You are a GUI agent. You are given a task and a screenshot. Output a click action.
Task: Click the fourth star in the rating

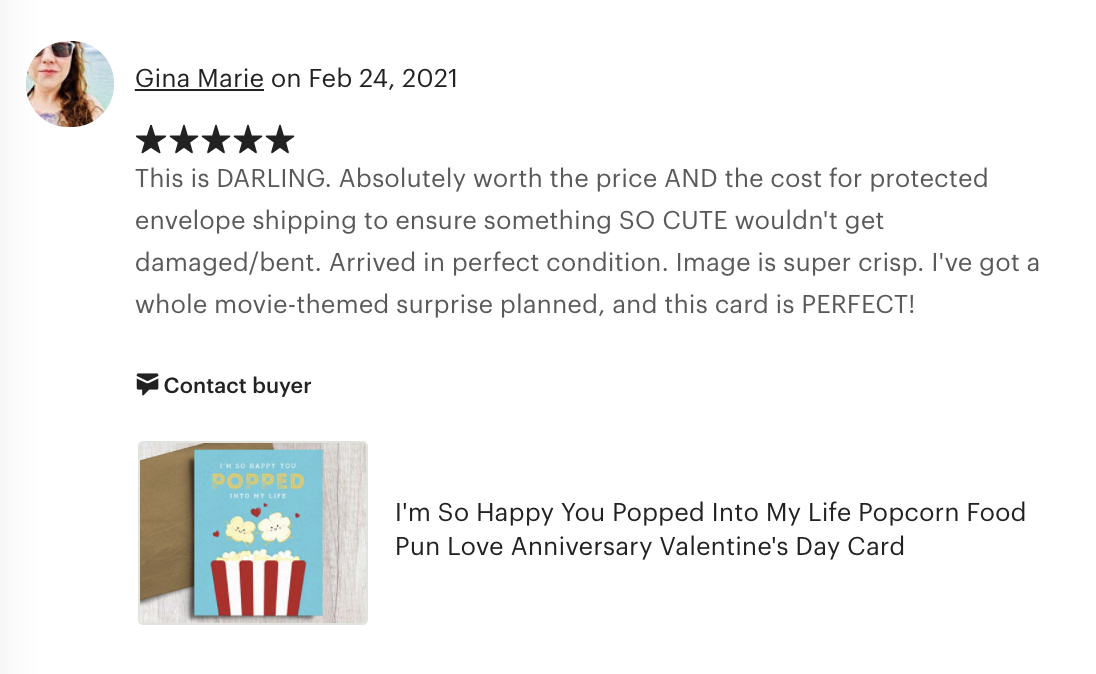pyautogui.click(x=247, y=140)
